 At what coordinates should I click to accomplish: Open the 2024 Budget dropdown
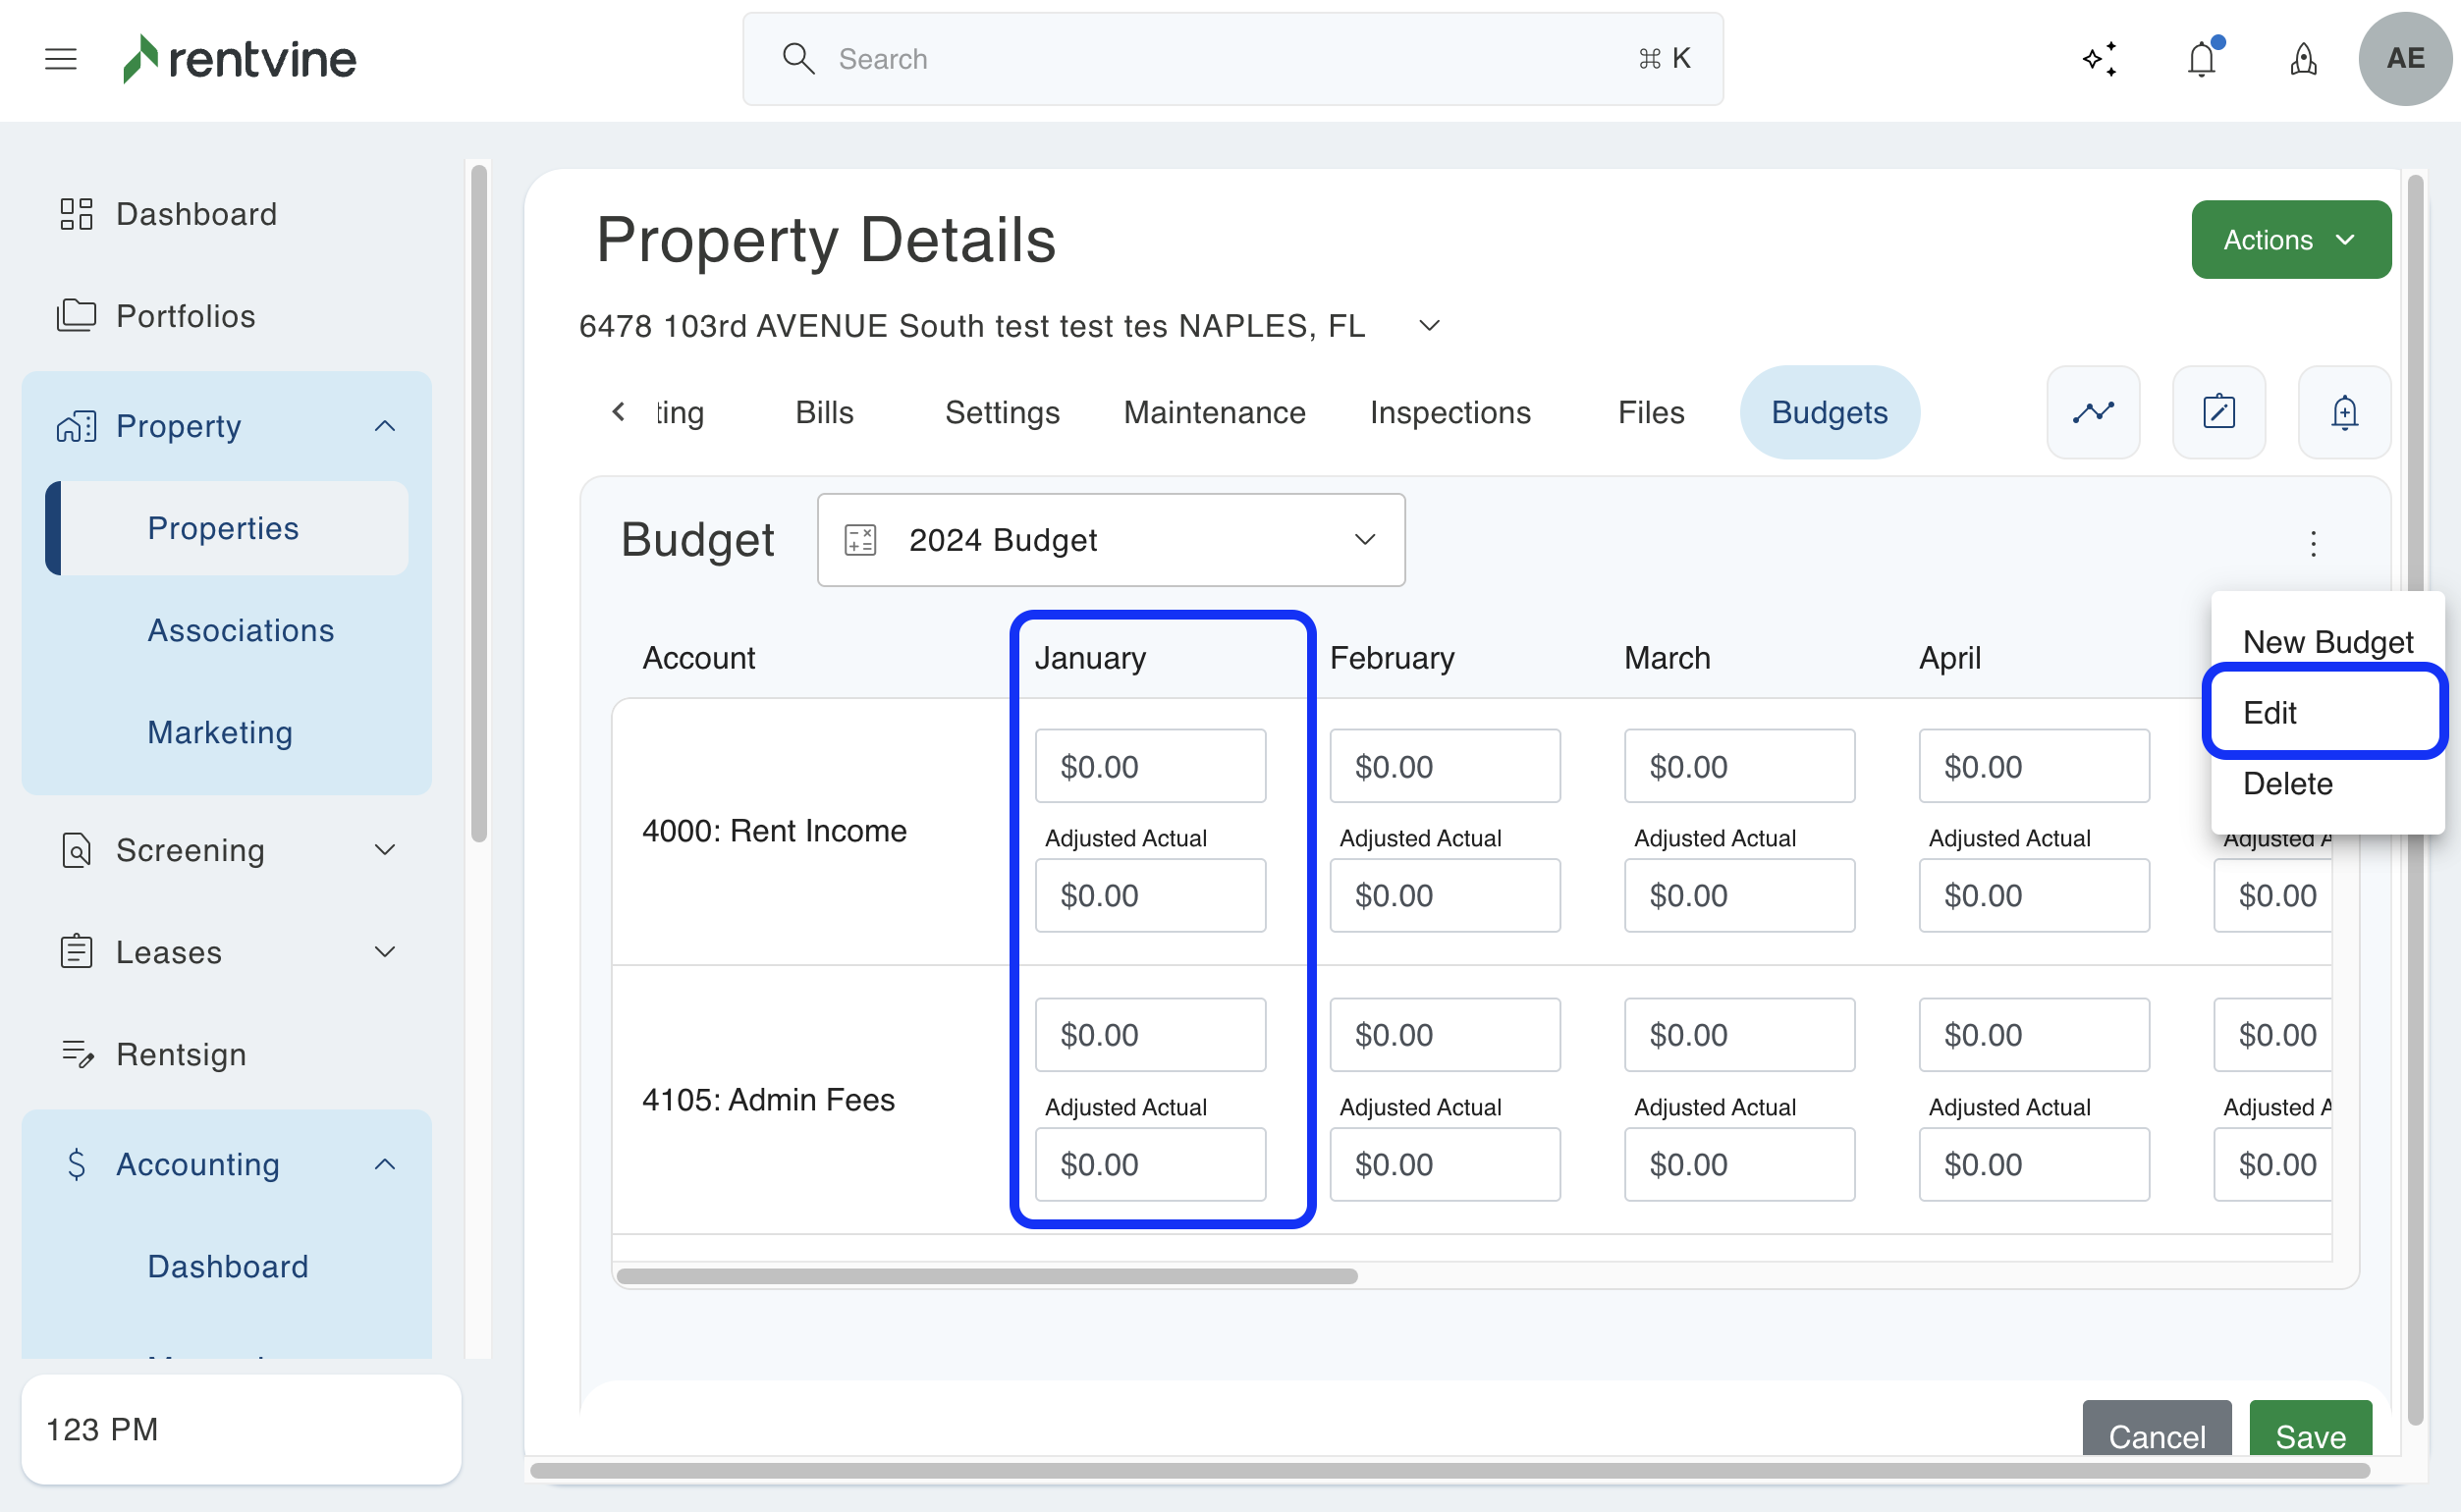1110,540
